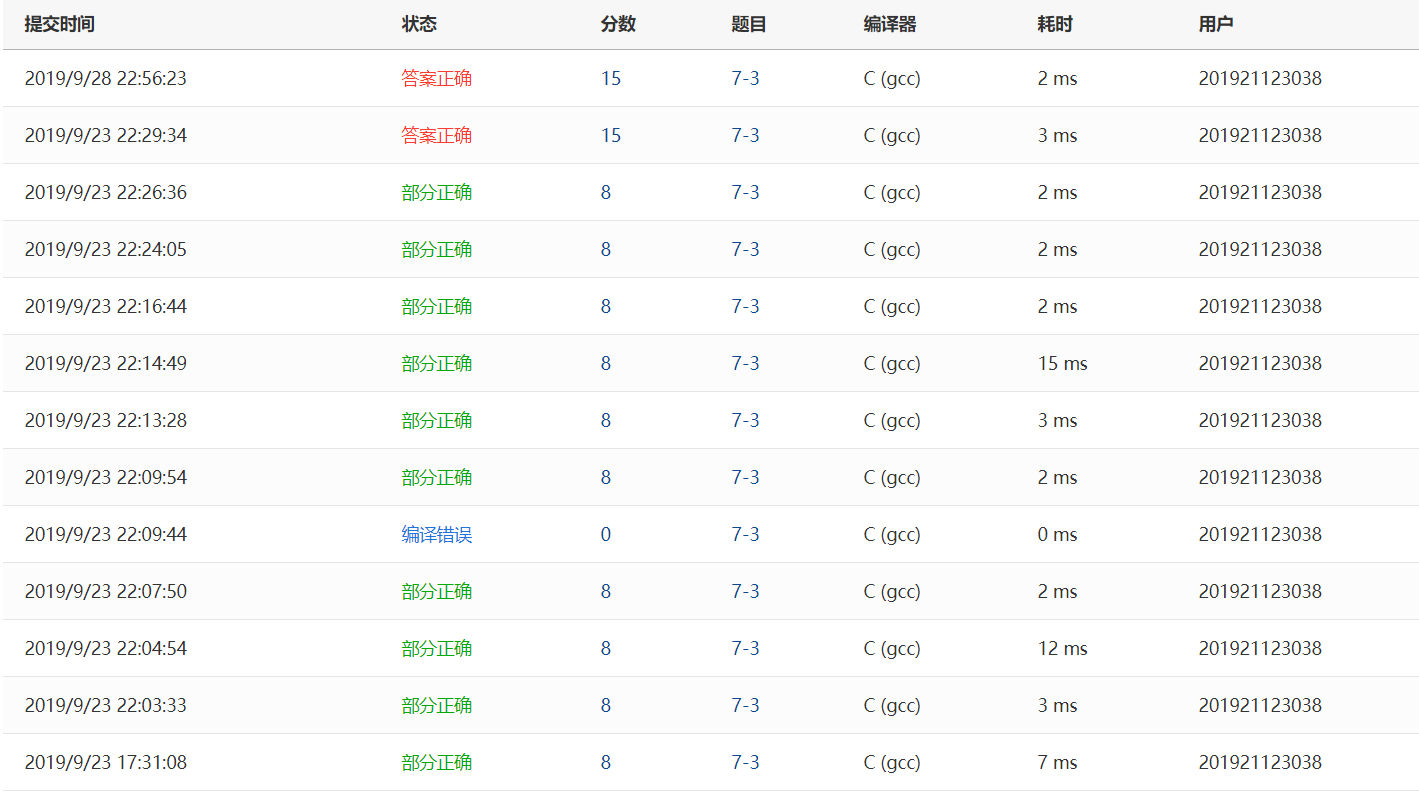Select timestamp 2019/9/23 22:07:50
The height and width of the screenshot is (799, 1419).
point(106,591)
